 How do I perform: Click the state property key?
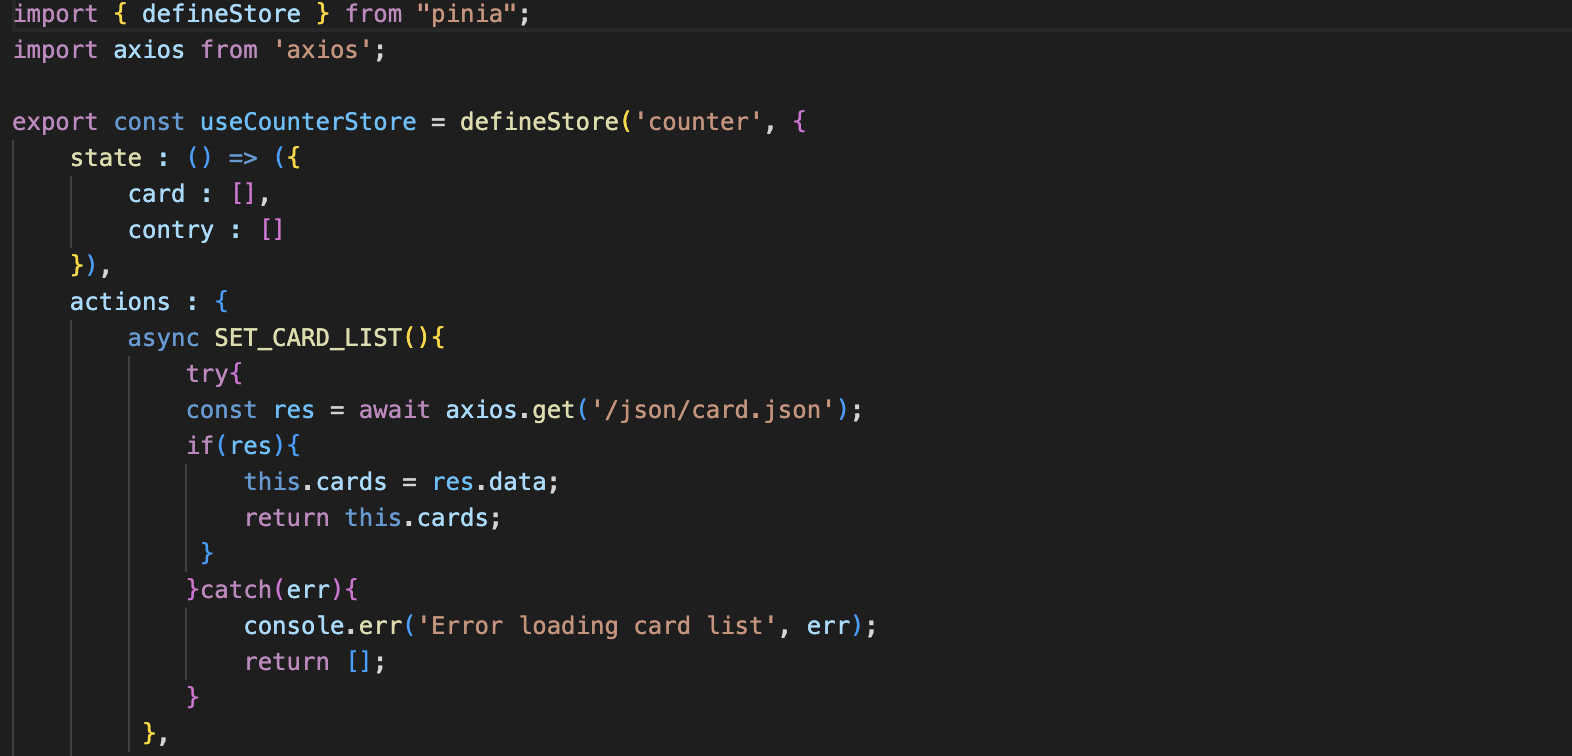point(106,158)
